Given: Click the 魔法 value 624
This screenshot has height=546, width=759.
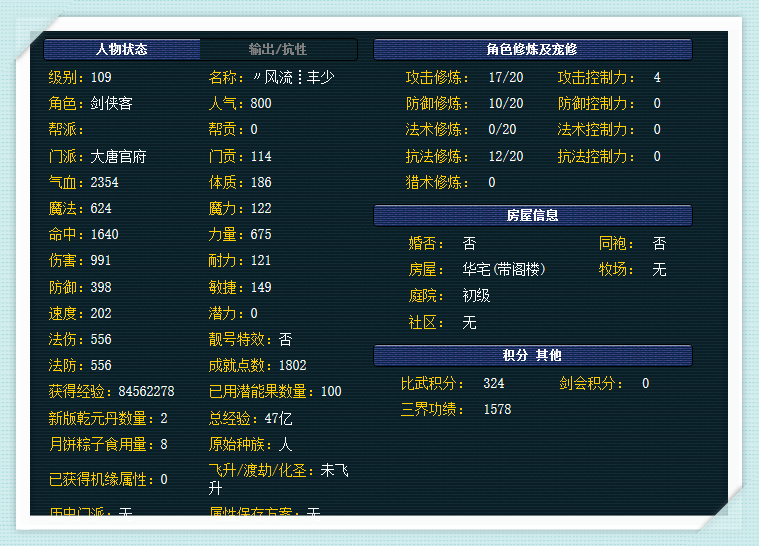Looking at the screenshot, I should point(101,209).
